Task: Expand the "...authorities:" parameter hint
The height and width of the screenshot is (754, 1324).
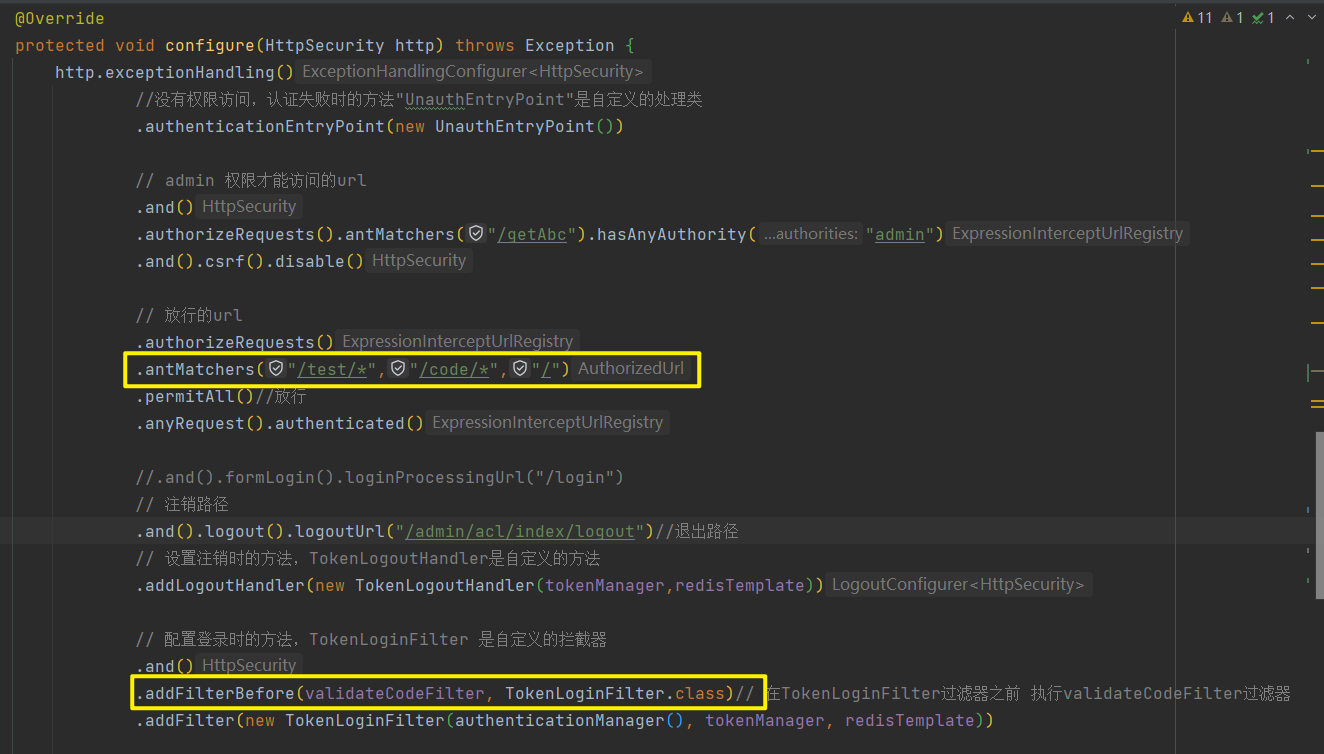Action: click(x=810, y=234)
